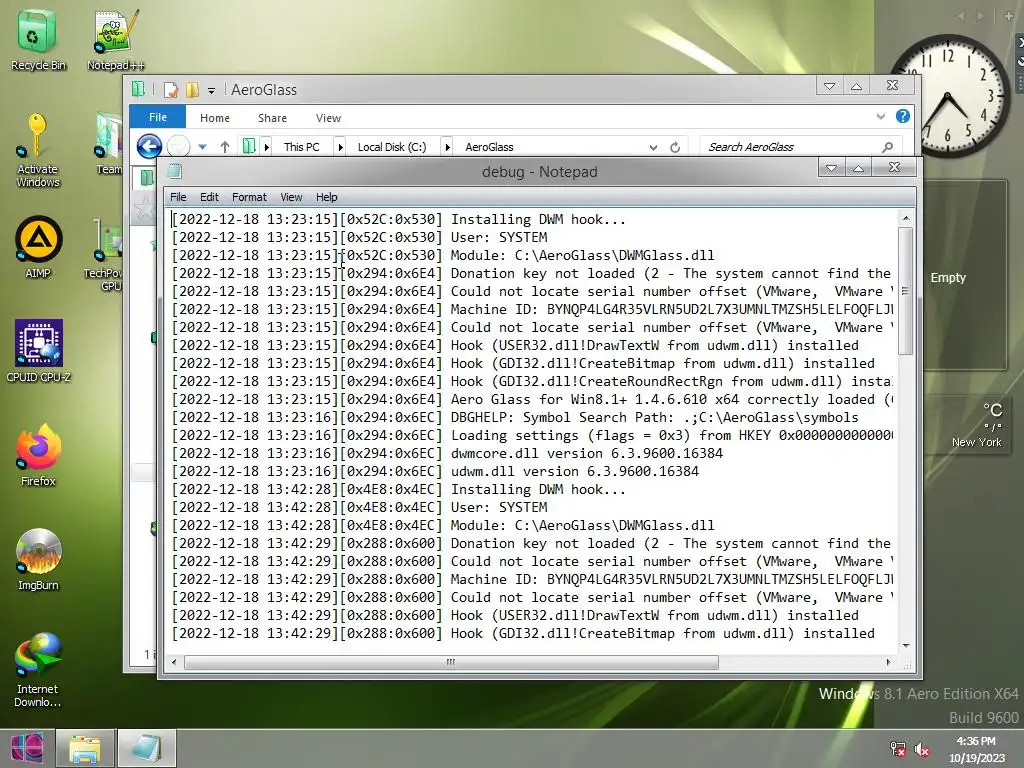Open Internet Download Manager desktop icon
The width and height of the screenshot is (1024, 768).
coord(38,670)
